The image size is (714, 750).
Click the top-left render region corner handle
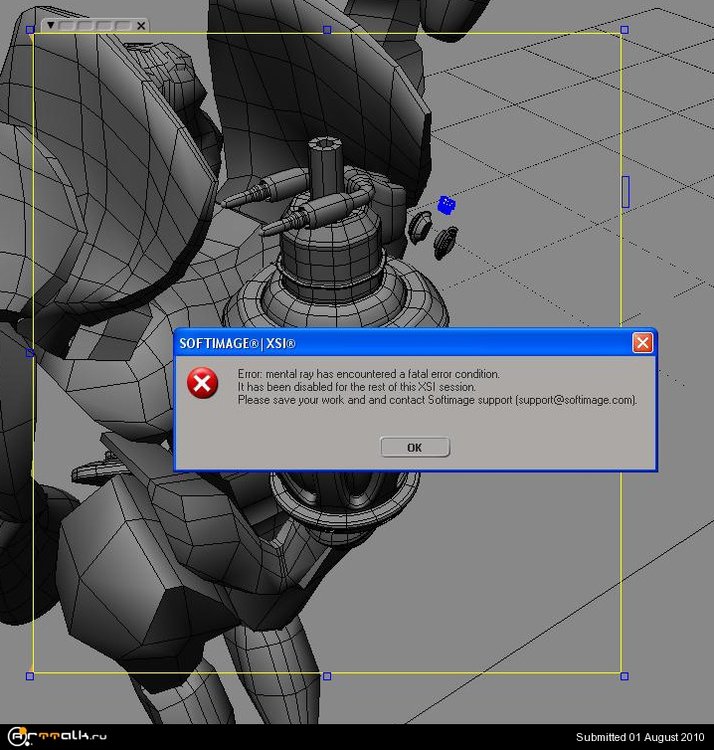(x=30, y=30)
